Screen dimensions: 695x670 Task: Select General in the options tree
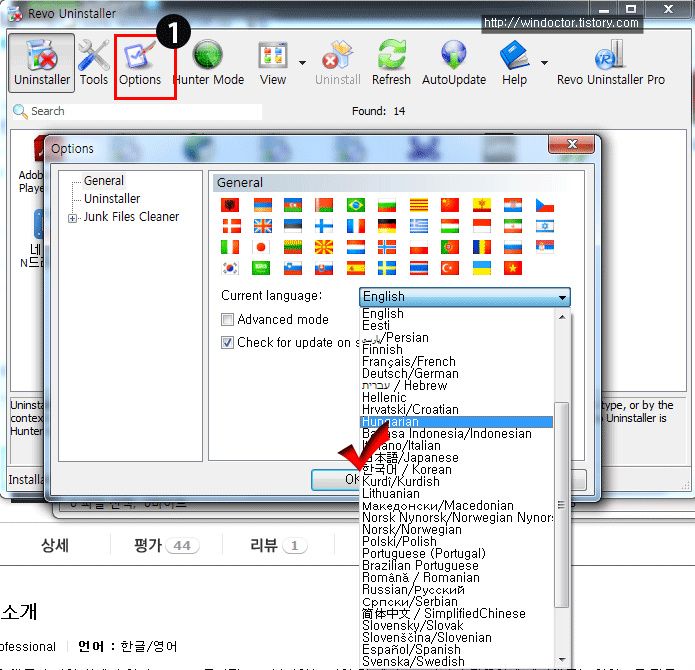tap(104, 181)
